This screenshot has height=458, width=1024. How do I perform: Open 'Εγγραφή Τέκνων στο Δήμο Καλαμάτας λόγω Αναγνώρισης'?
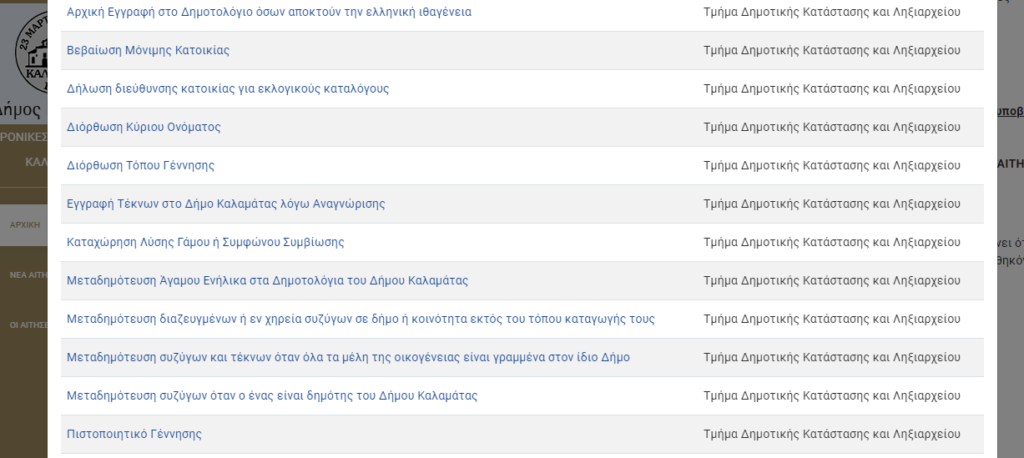coord(226,204)
